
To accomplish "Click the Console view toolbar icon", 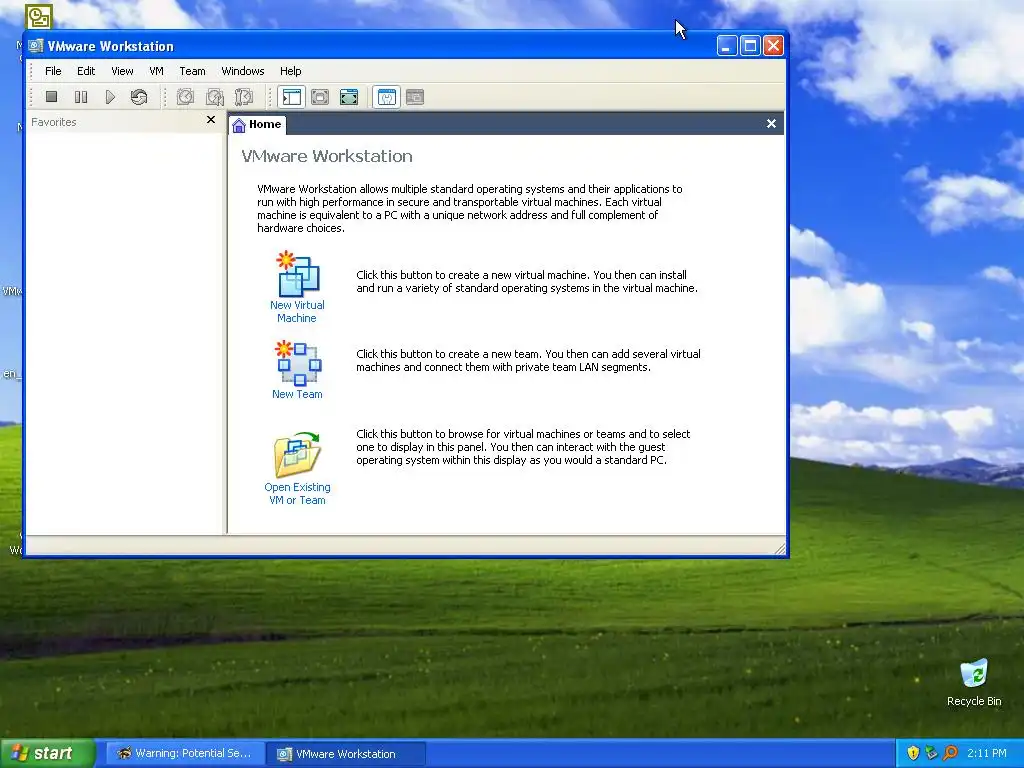I will click(x=415, y=97).
